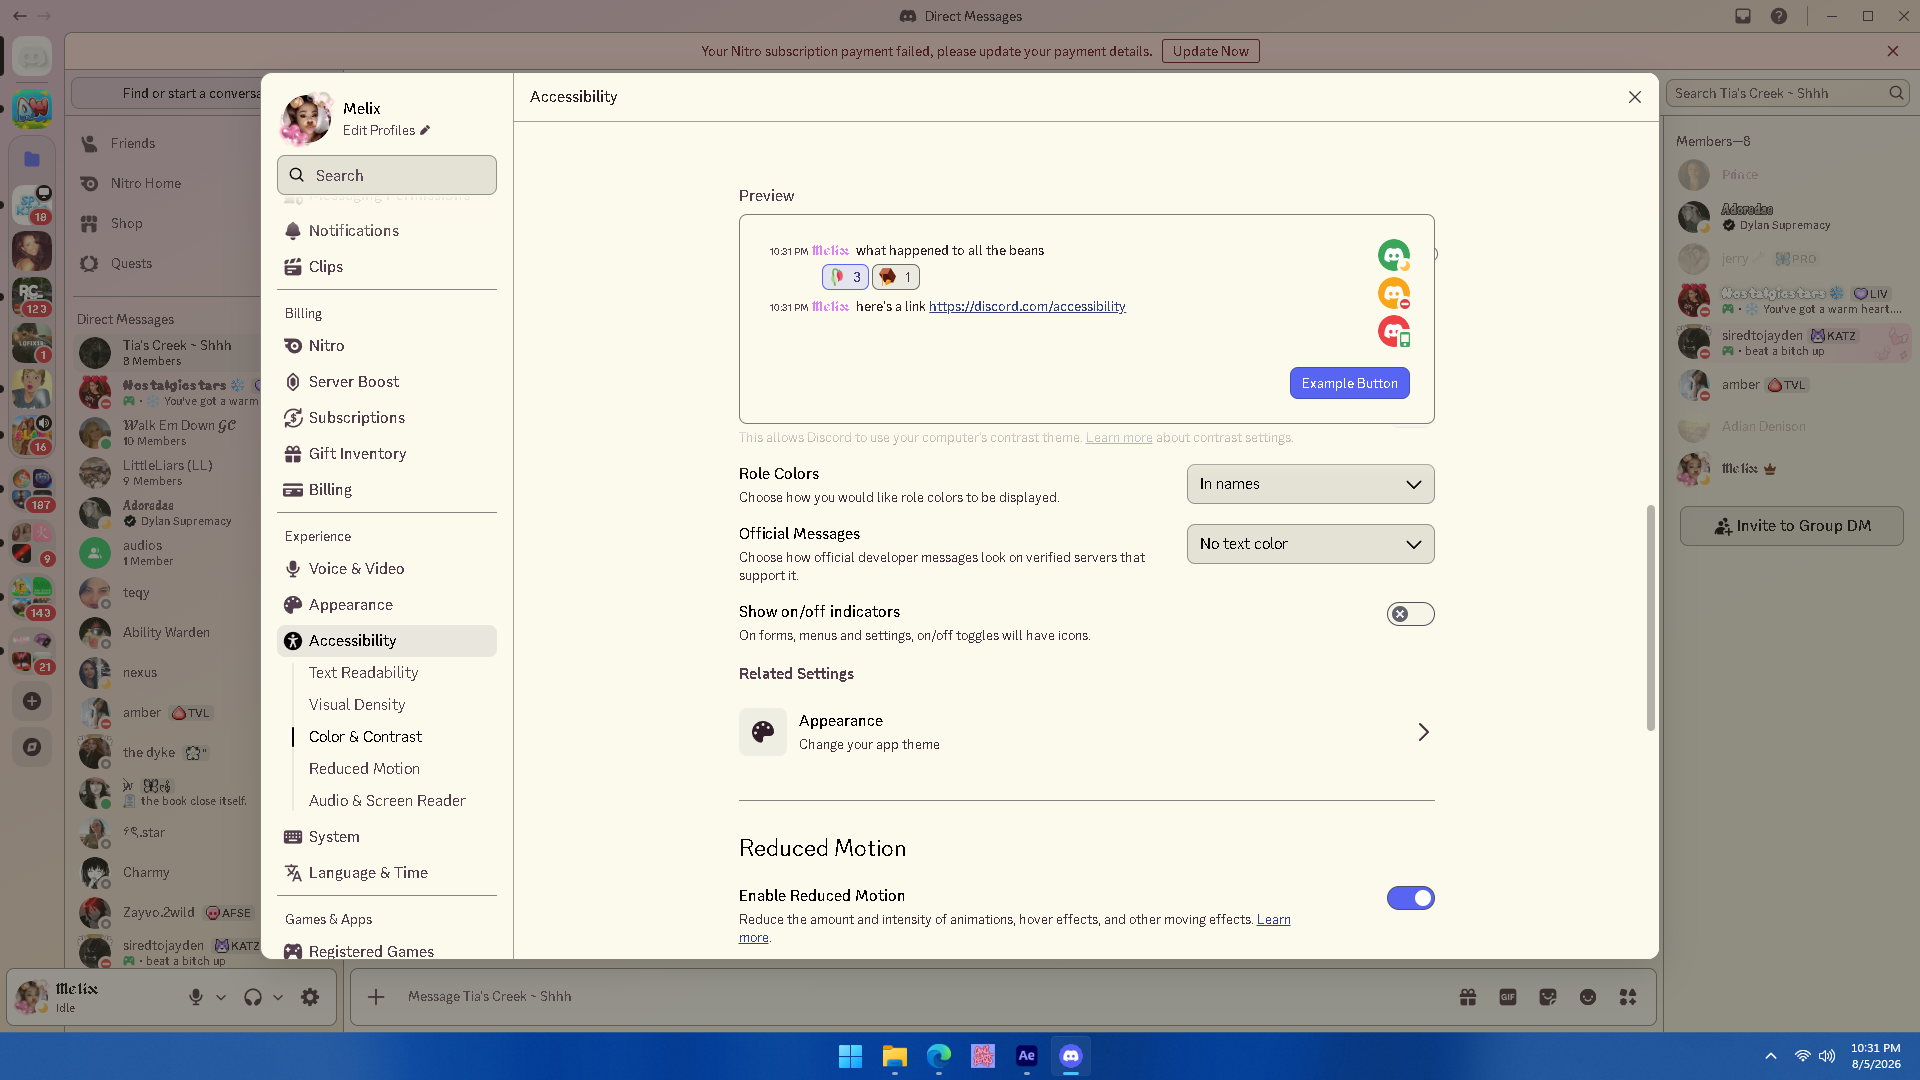Open microphone input options arrow
The width and height of the screenshot is (1920, 1080).
(x=221, y=997)
